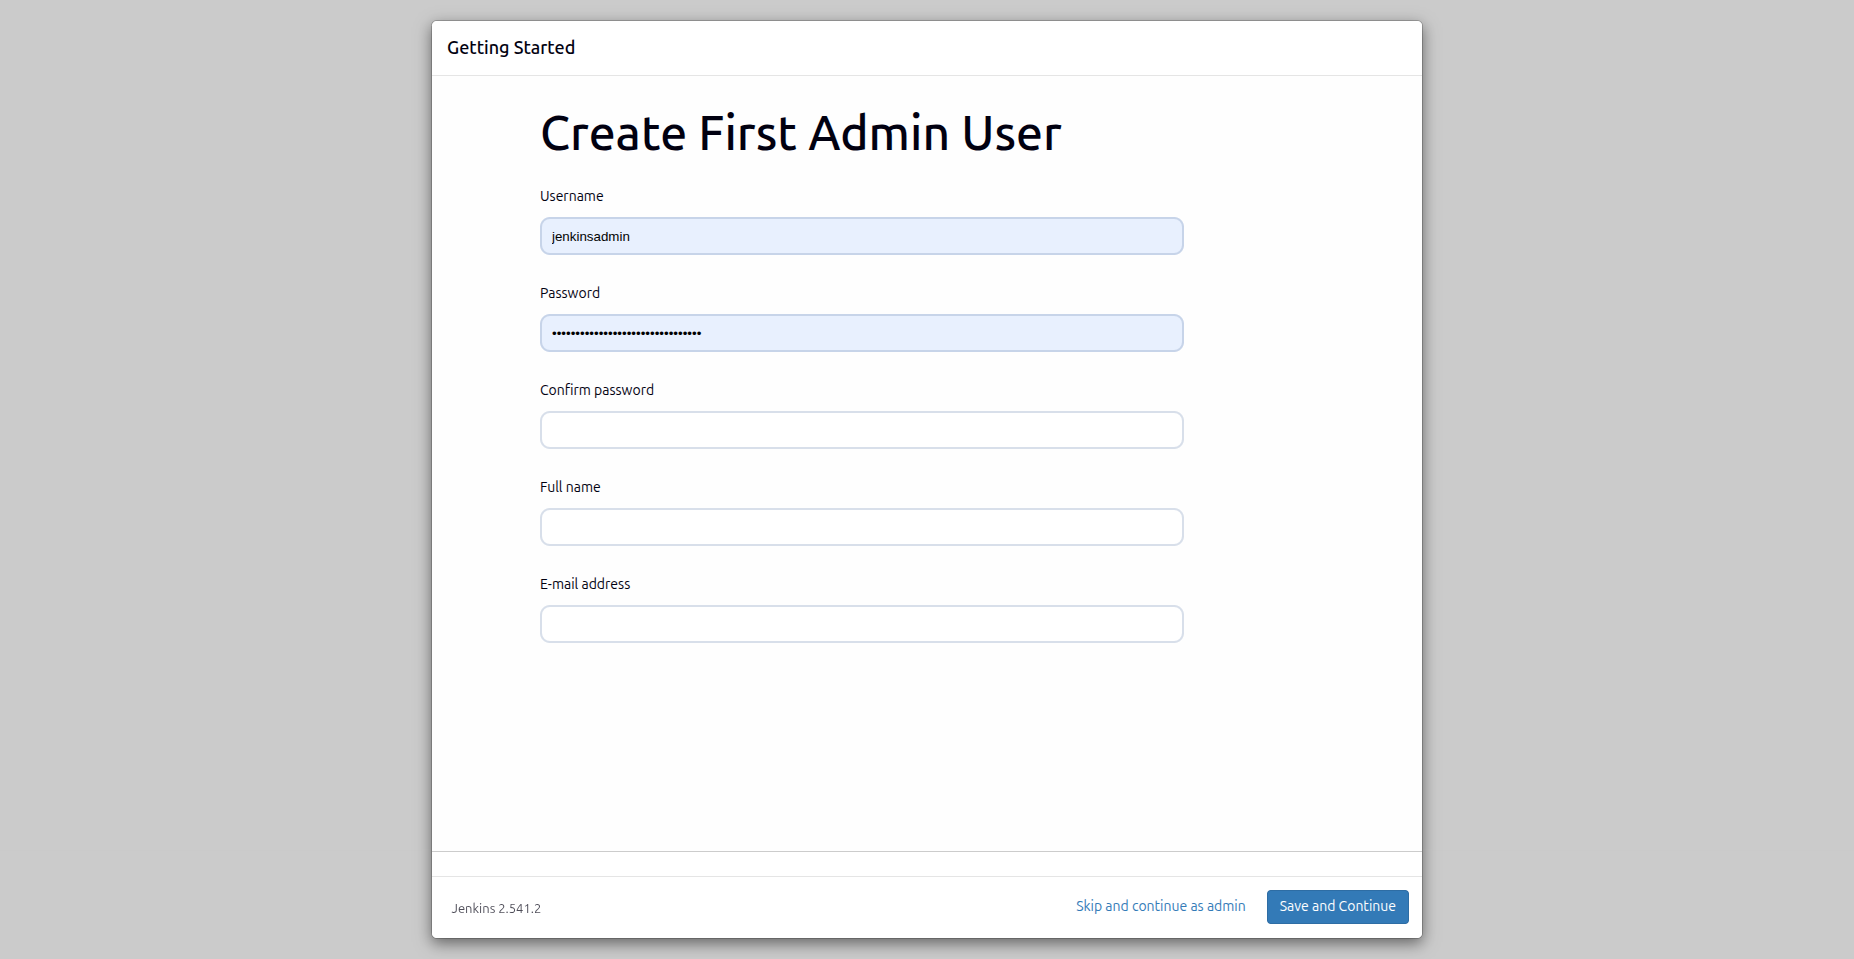This screenshot has width=1854, height=959.
Task: Click the Password field label
Action: (x=569, y=292)
